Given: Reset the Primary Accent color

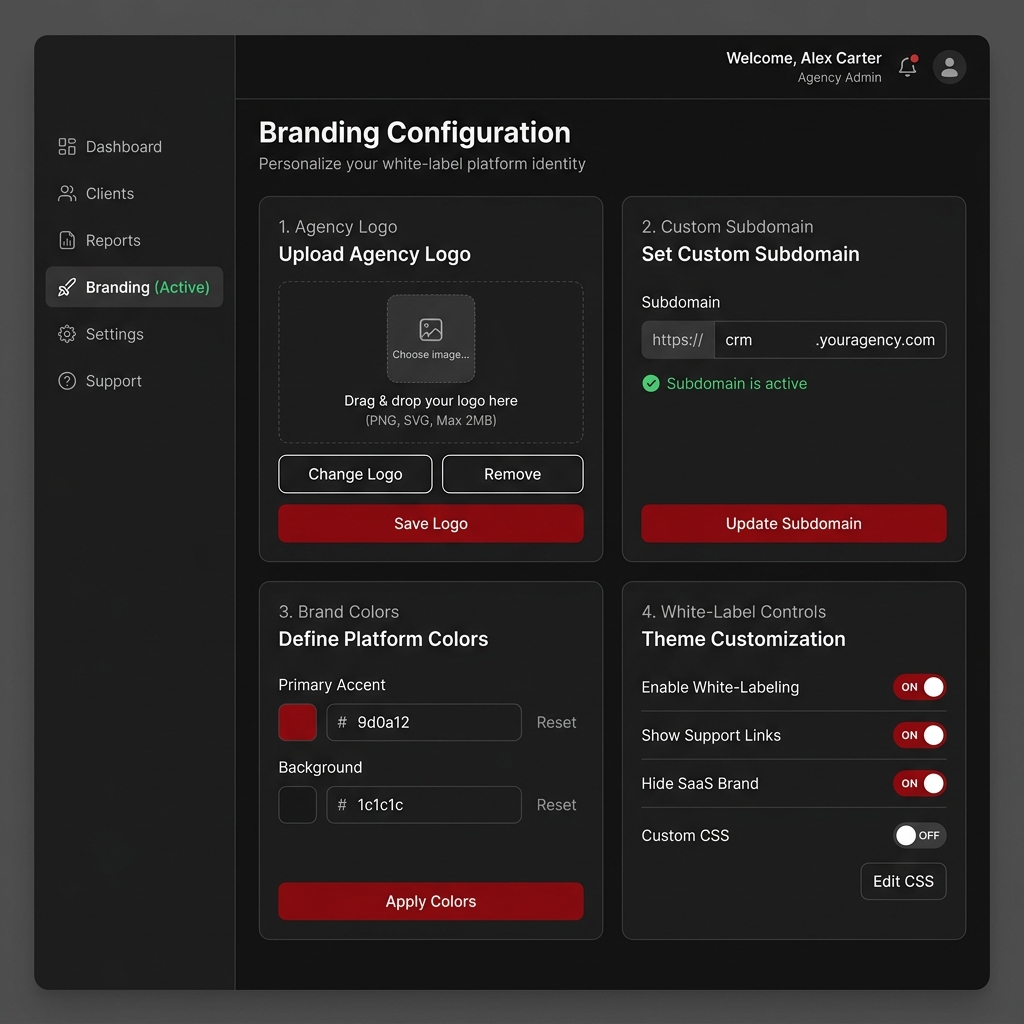Looking at the screenshot, I should click(556, 722).
